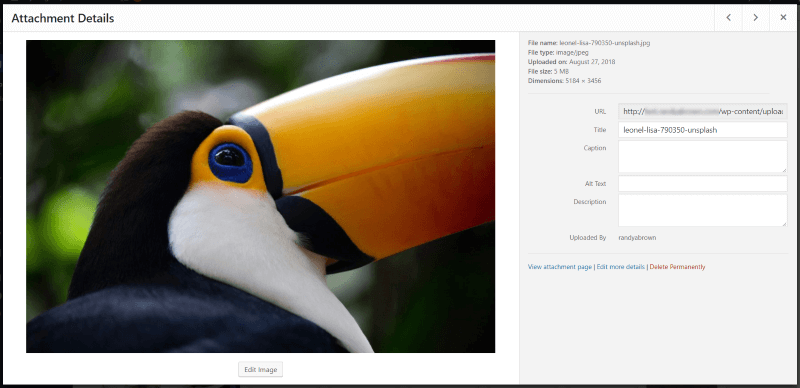Open View attachment page link
Screen dimensions: 800x388
coord(560,267)
